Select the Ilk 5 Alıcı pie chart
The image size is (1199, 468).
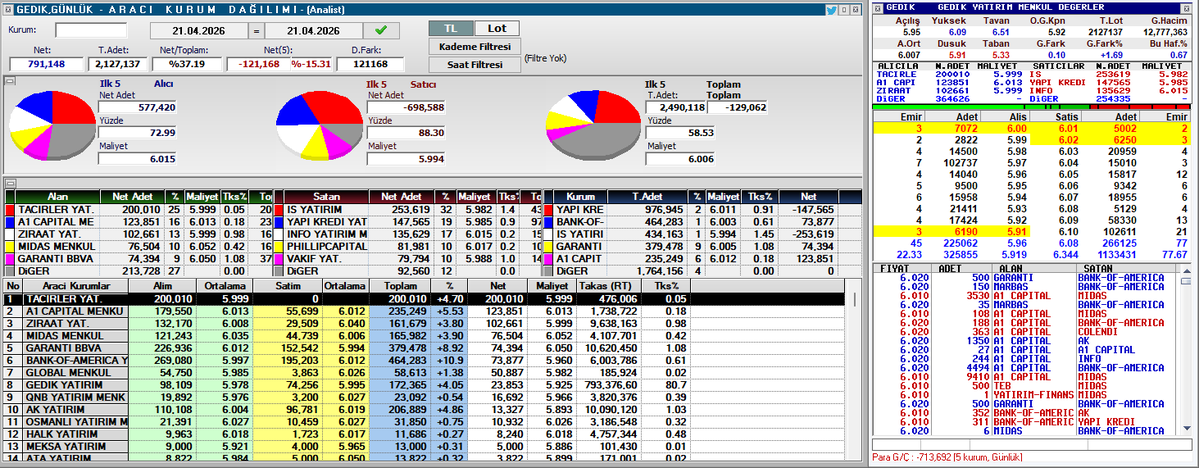51,126
